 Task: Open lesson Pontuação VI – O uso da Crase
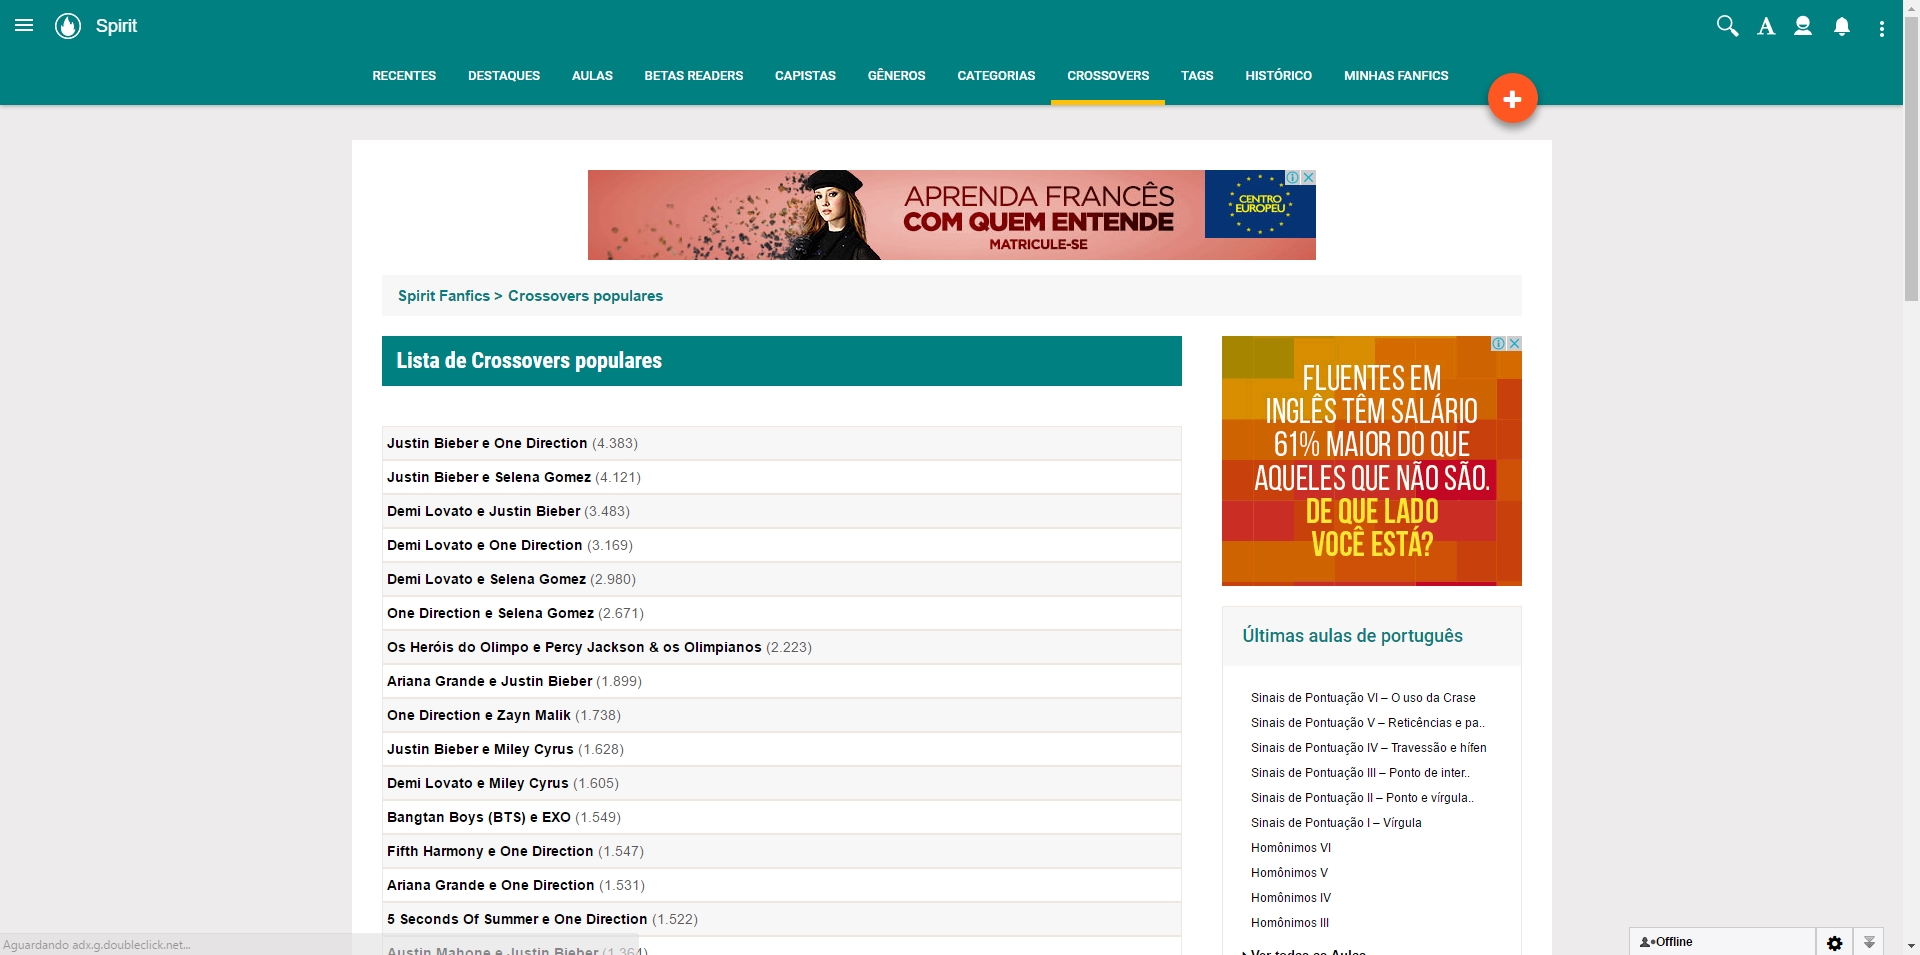tap(1363, 698)
